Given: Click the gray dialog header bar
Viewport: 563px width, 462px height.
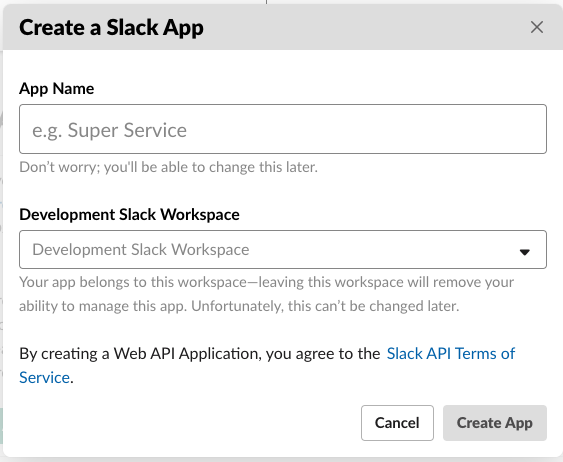Looking at the screenshot, I should [x=283, y=27].
